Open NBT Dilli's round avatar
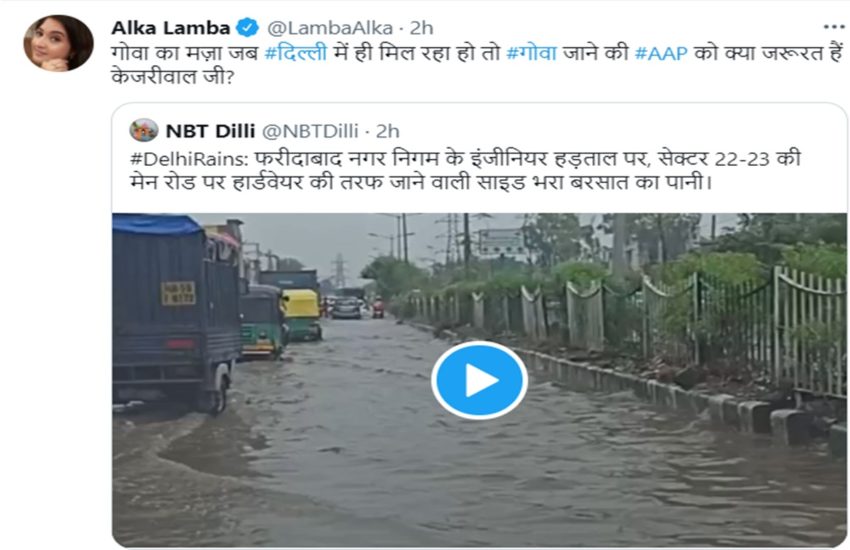The image size is (850, 550). click(144, 130)
